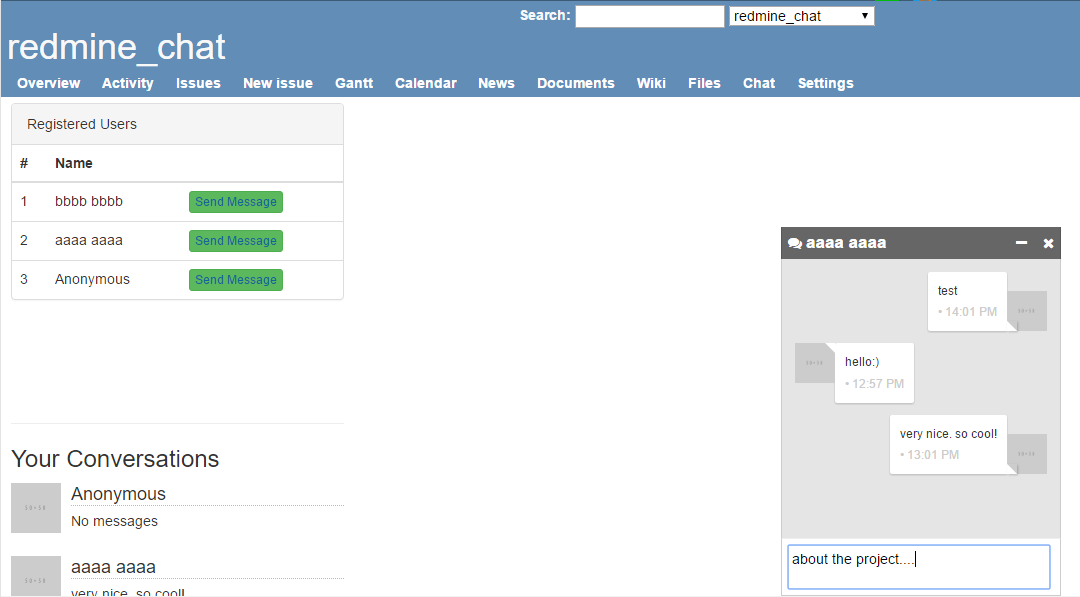Open the Documents tab
The height and width of the screenshot is (597, 1080).
pos(576,83)
